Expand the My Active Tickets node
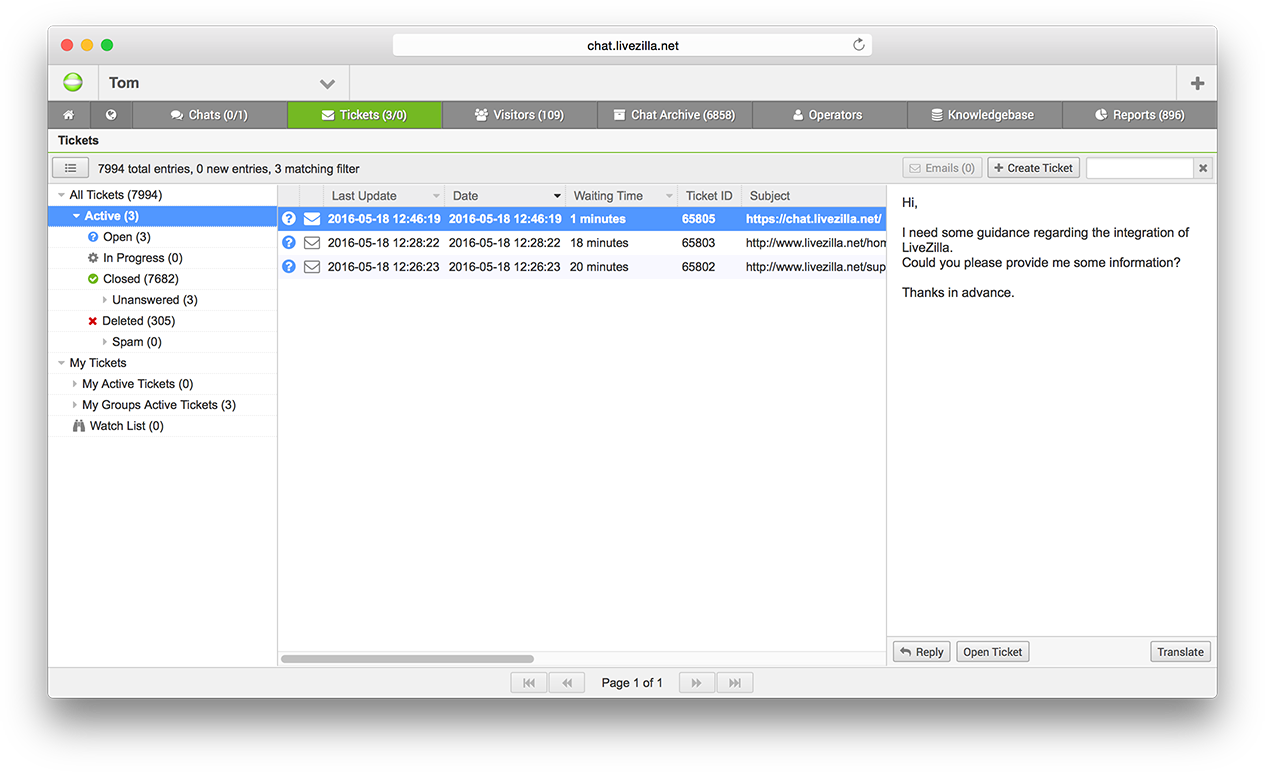The height and width of the screenshot is (772, 1265). [75, 384]
